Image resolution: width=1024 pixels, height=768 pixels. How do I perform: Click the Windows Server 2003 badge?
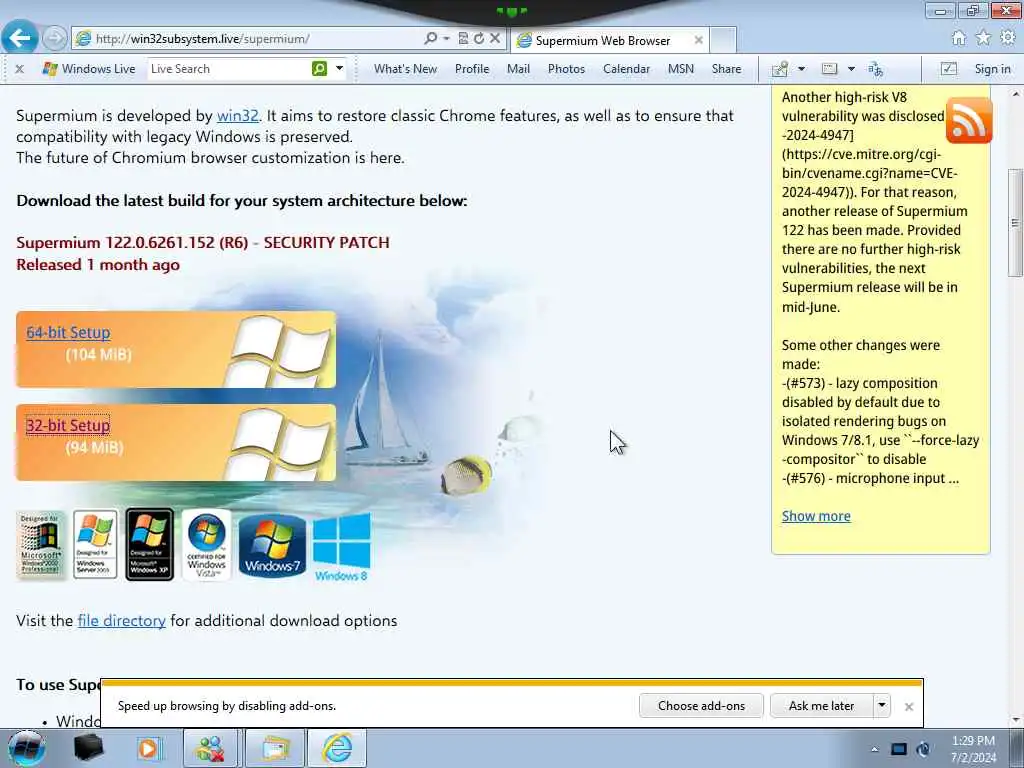[95, 545]
